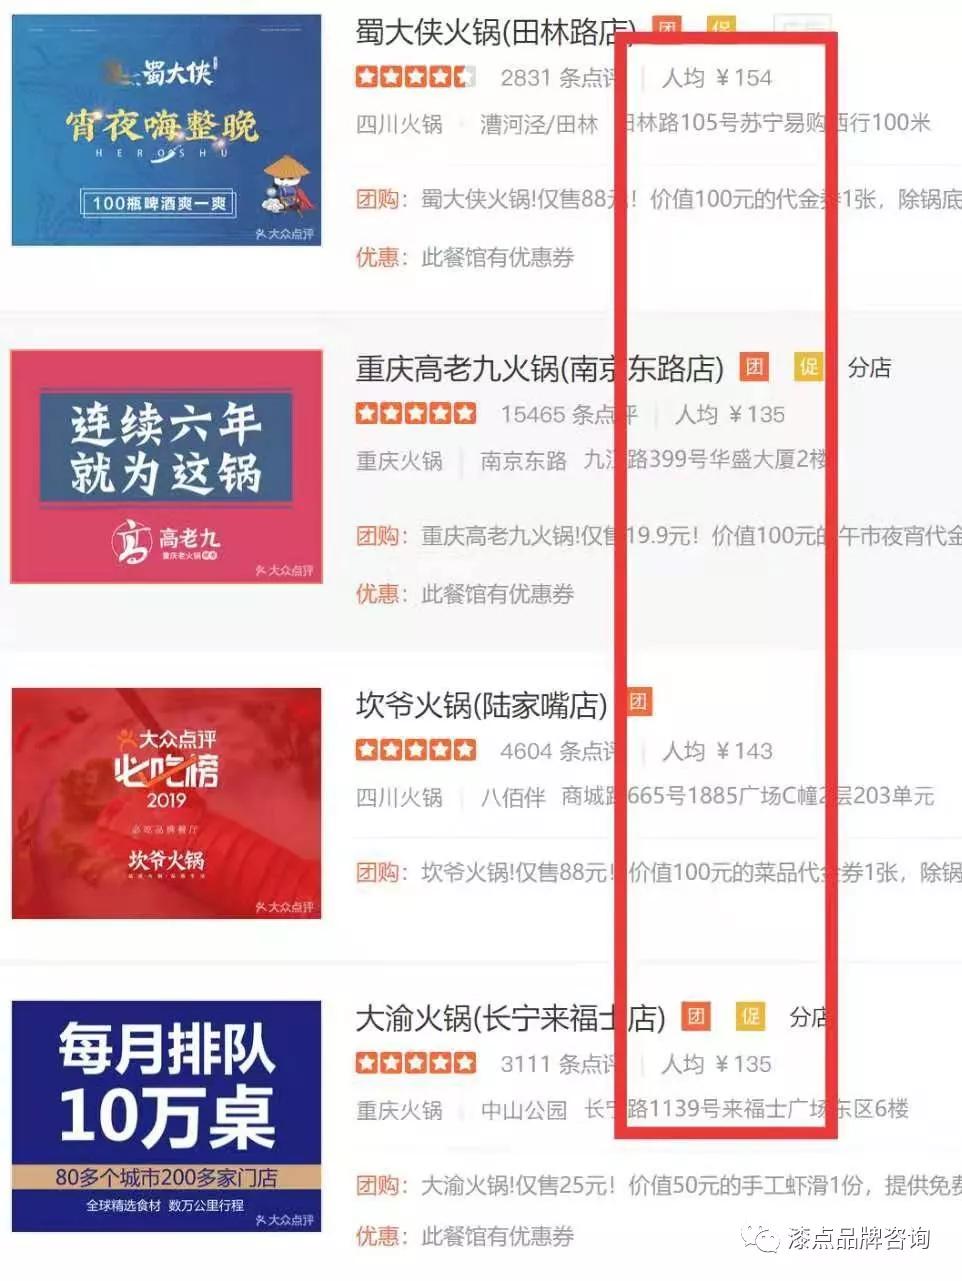Screen dimensions: 962x1281
Task: Open 坎爷火锅(陆家嘴店) title link
Action: (482, 705)
